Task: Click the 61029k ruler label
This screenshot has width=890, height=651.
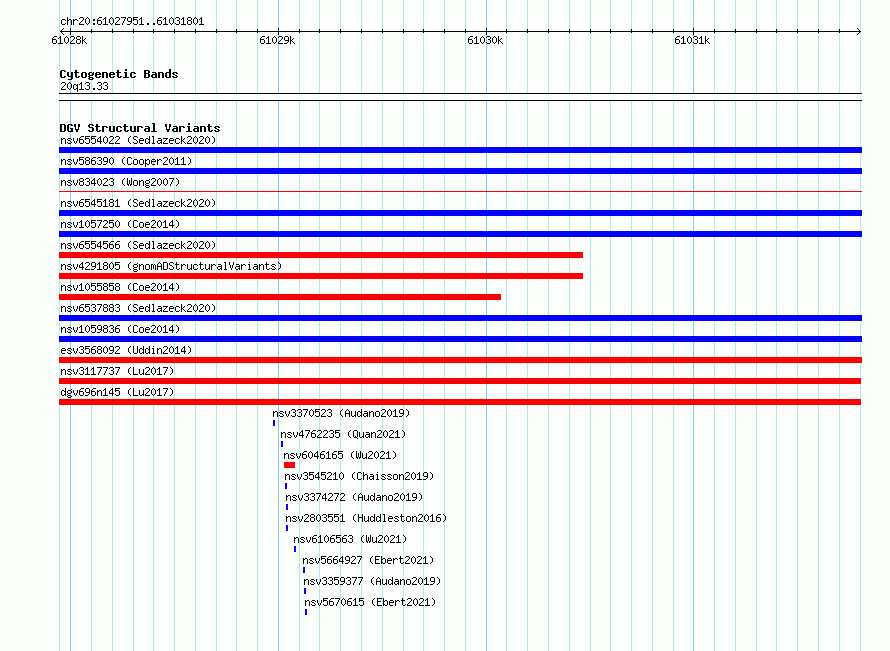Action: point(277,40)
